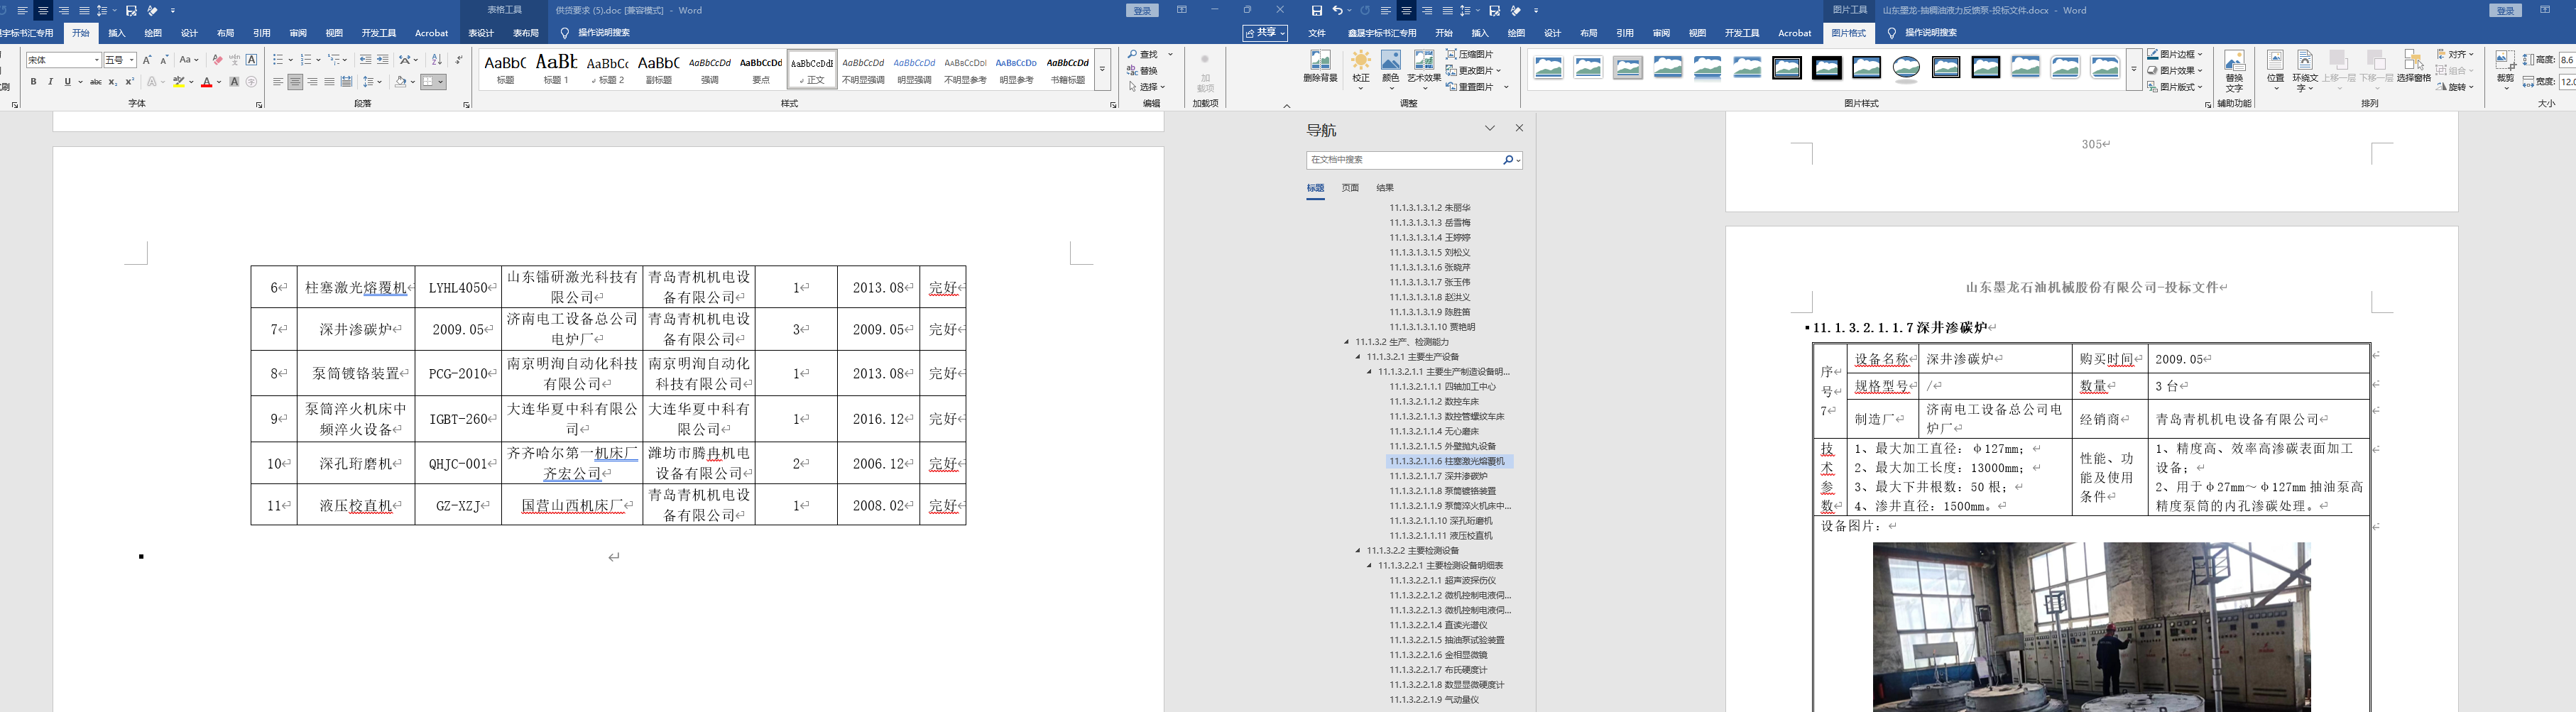Click the red font color button
The width and height of the screenshot is (2576, 712).
click(x=206, y=82)
